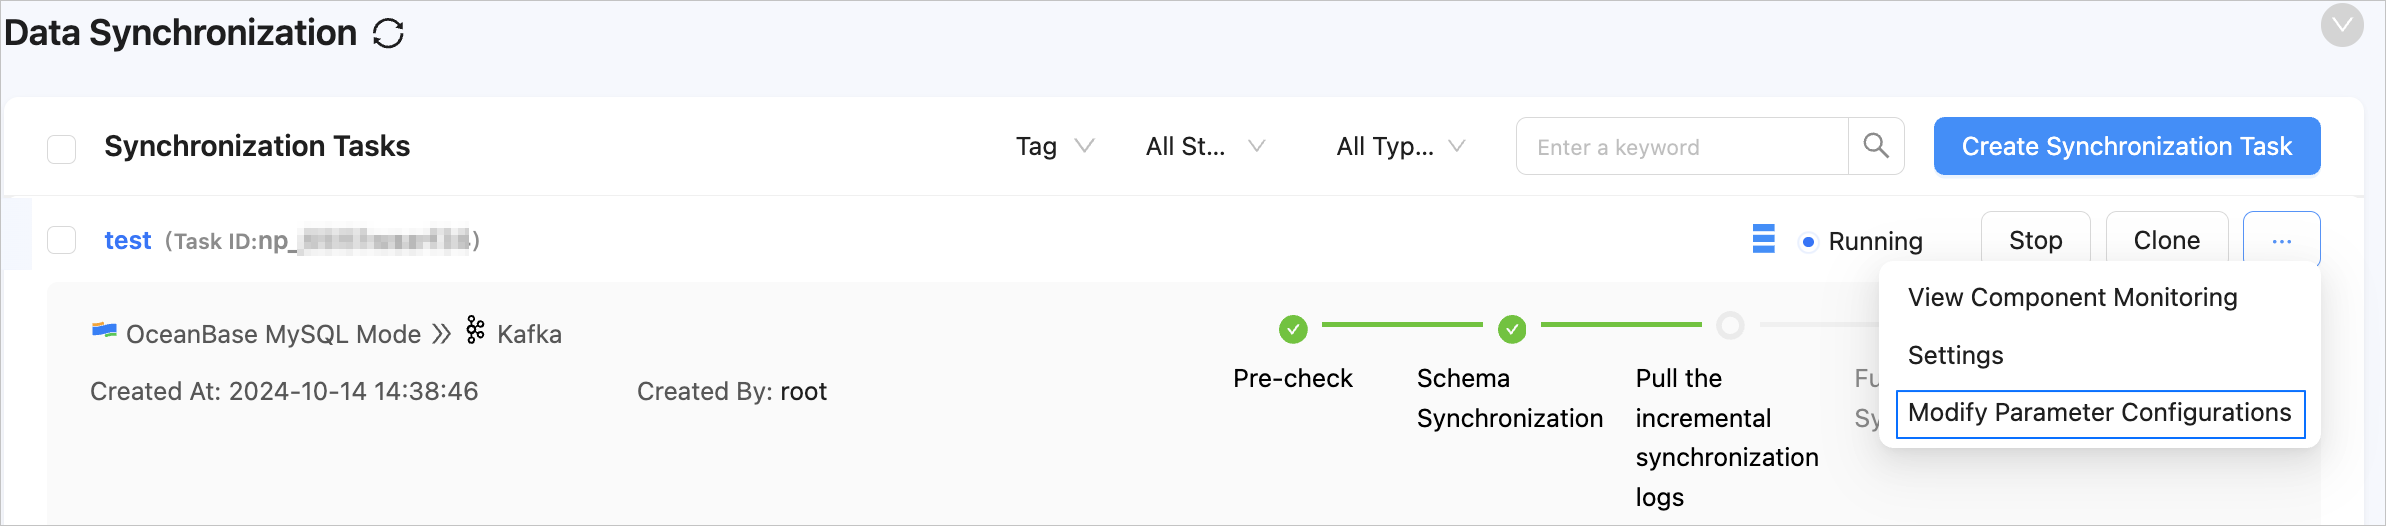This screenshot has height=526, width=2386.
Task: Click the OceanBase MySQL Mode source icon
Action: pyautogui.click(x=104, y=330)
